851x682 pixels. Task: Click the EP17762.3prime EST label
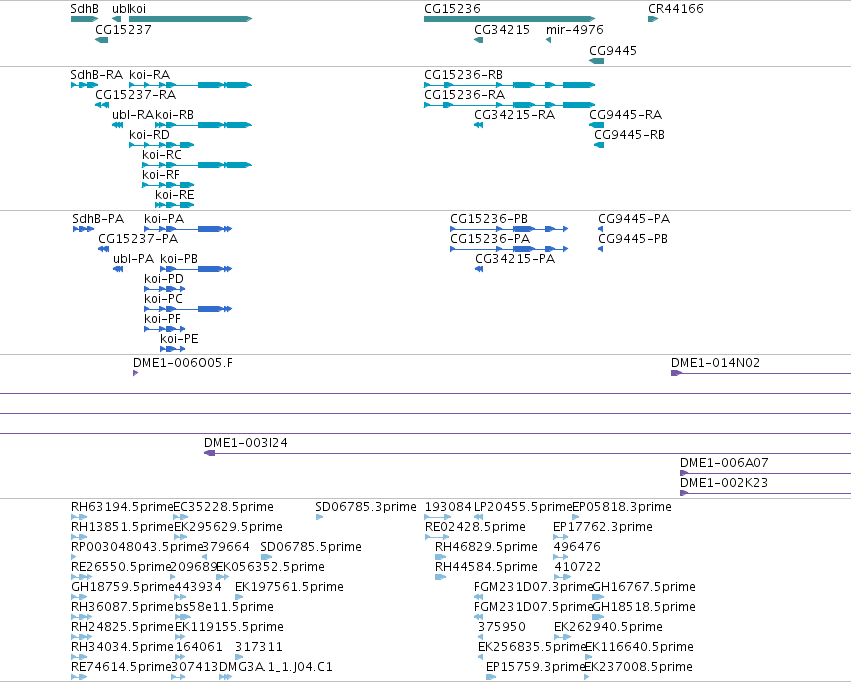[603, 527]
